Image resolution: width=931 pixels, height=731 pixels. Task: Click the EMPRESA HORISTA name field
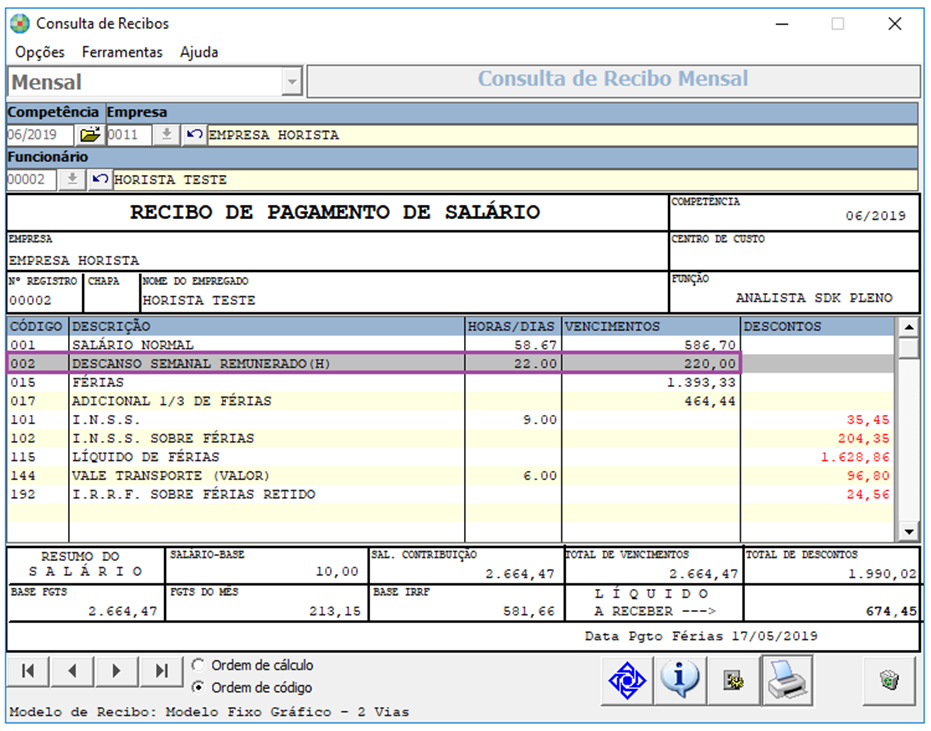[x=562, y=135]
